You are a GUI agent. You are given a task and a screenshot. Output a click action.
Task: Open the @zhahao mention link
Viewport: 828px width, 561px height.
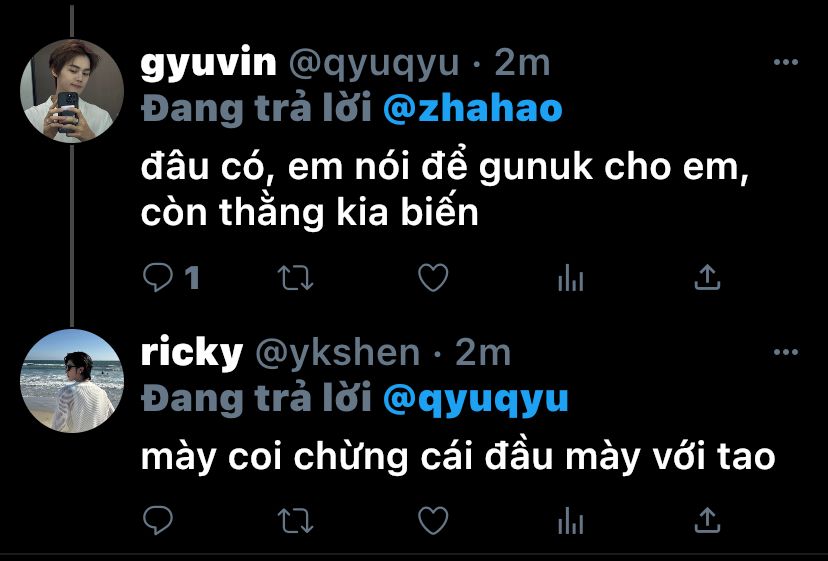pyautogui.click(x=473, y=108)
